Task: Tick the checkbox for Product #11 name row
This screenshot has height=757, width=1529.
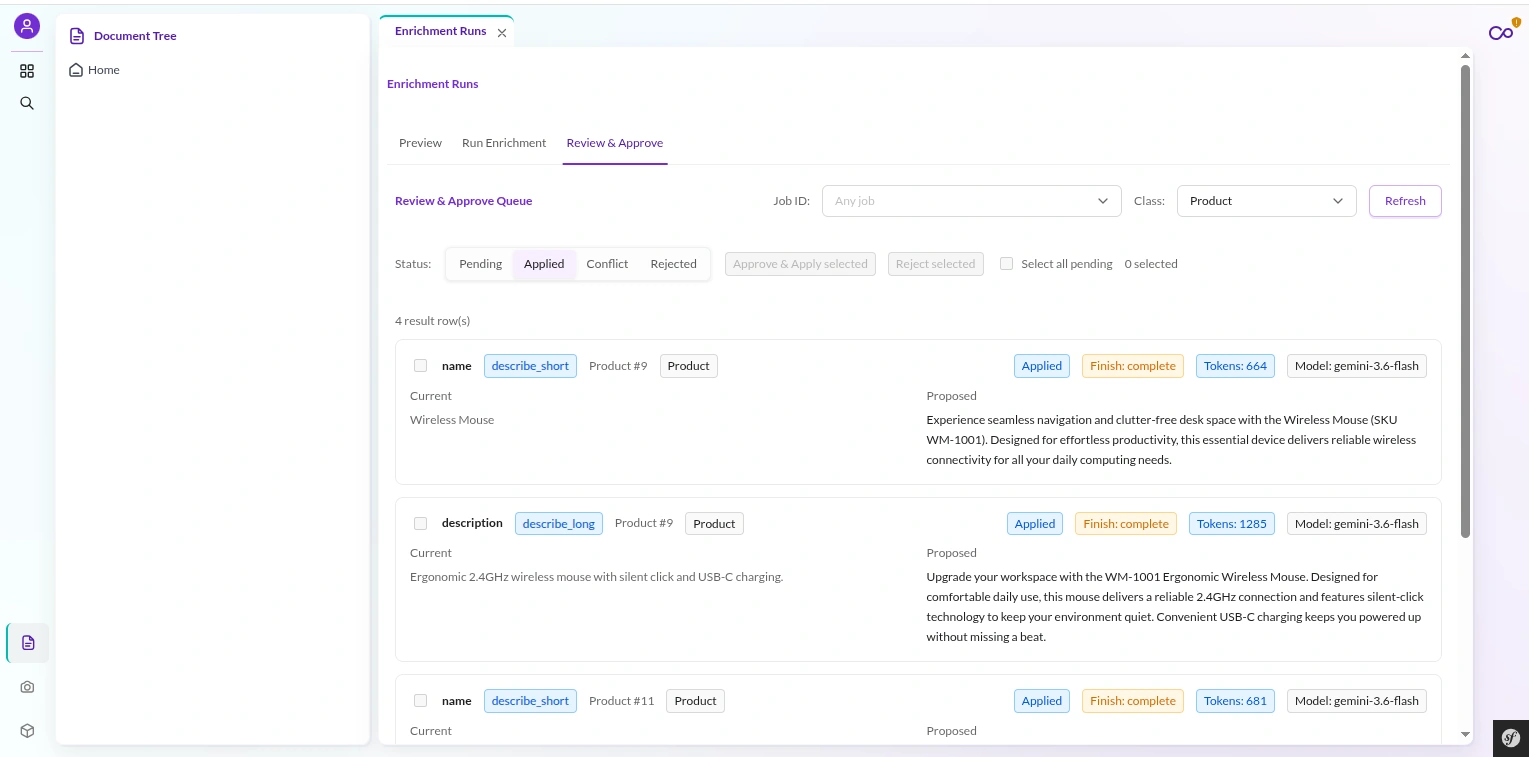Action: [420, 701]
